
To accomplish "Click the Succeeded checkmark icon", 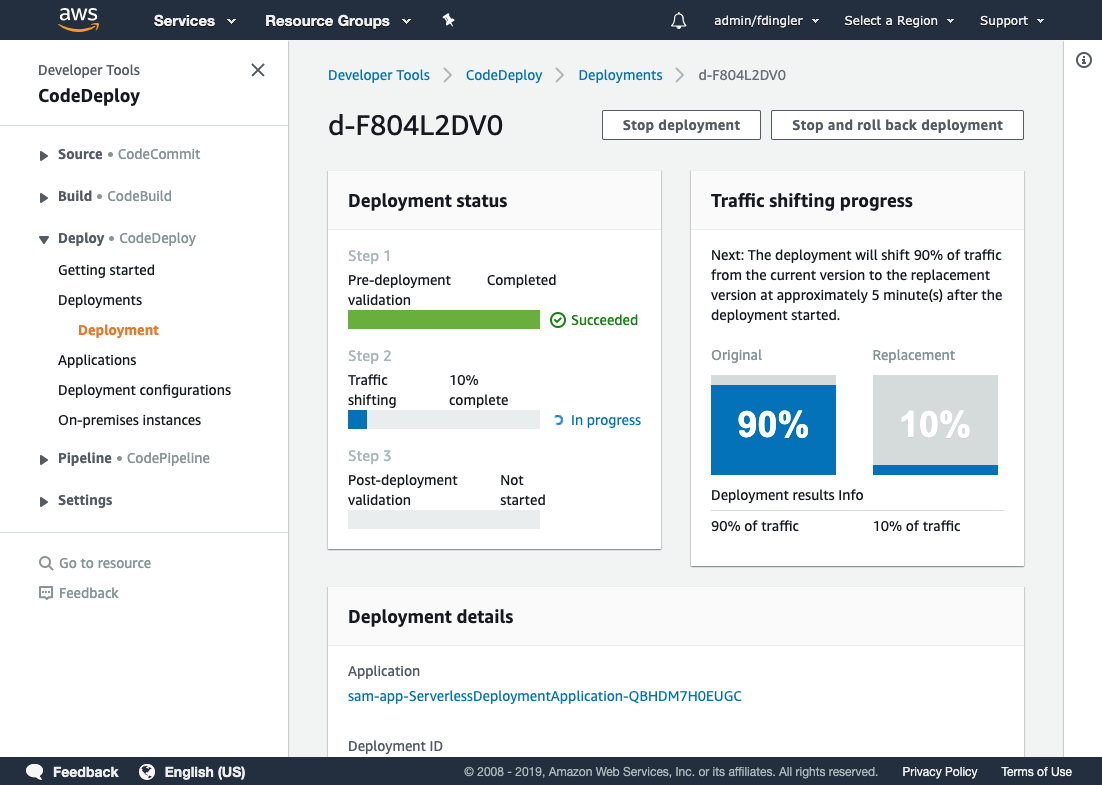I will click(557, 320).
